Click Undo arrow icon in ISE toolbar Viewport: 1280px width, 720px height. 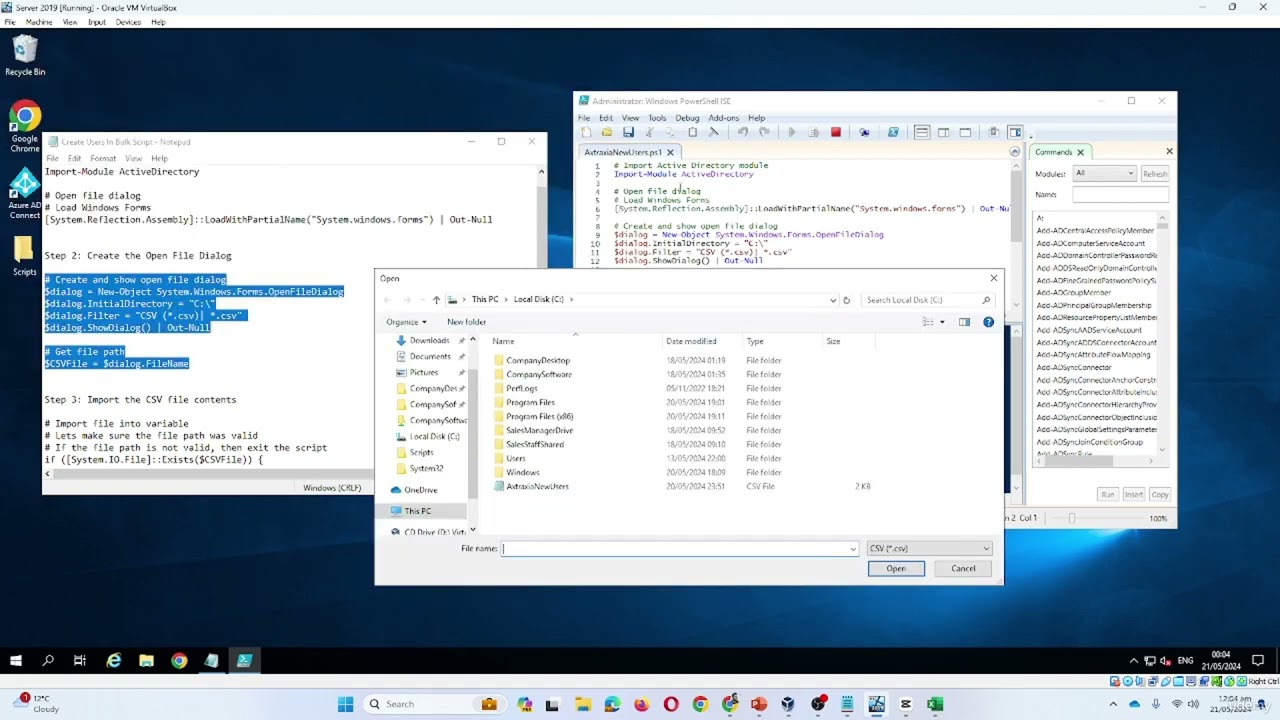[743, 132]
